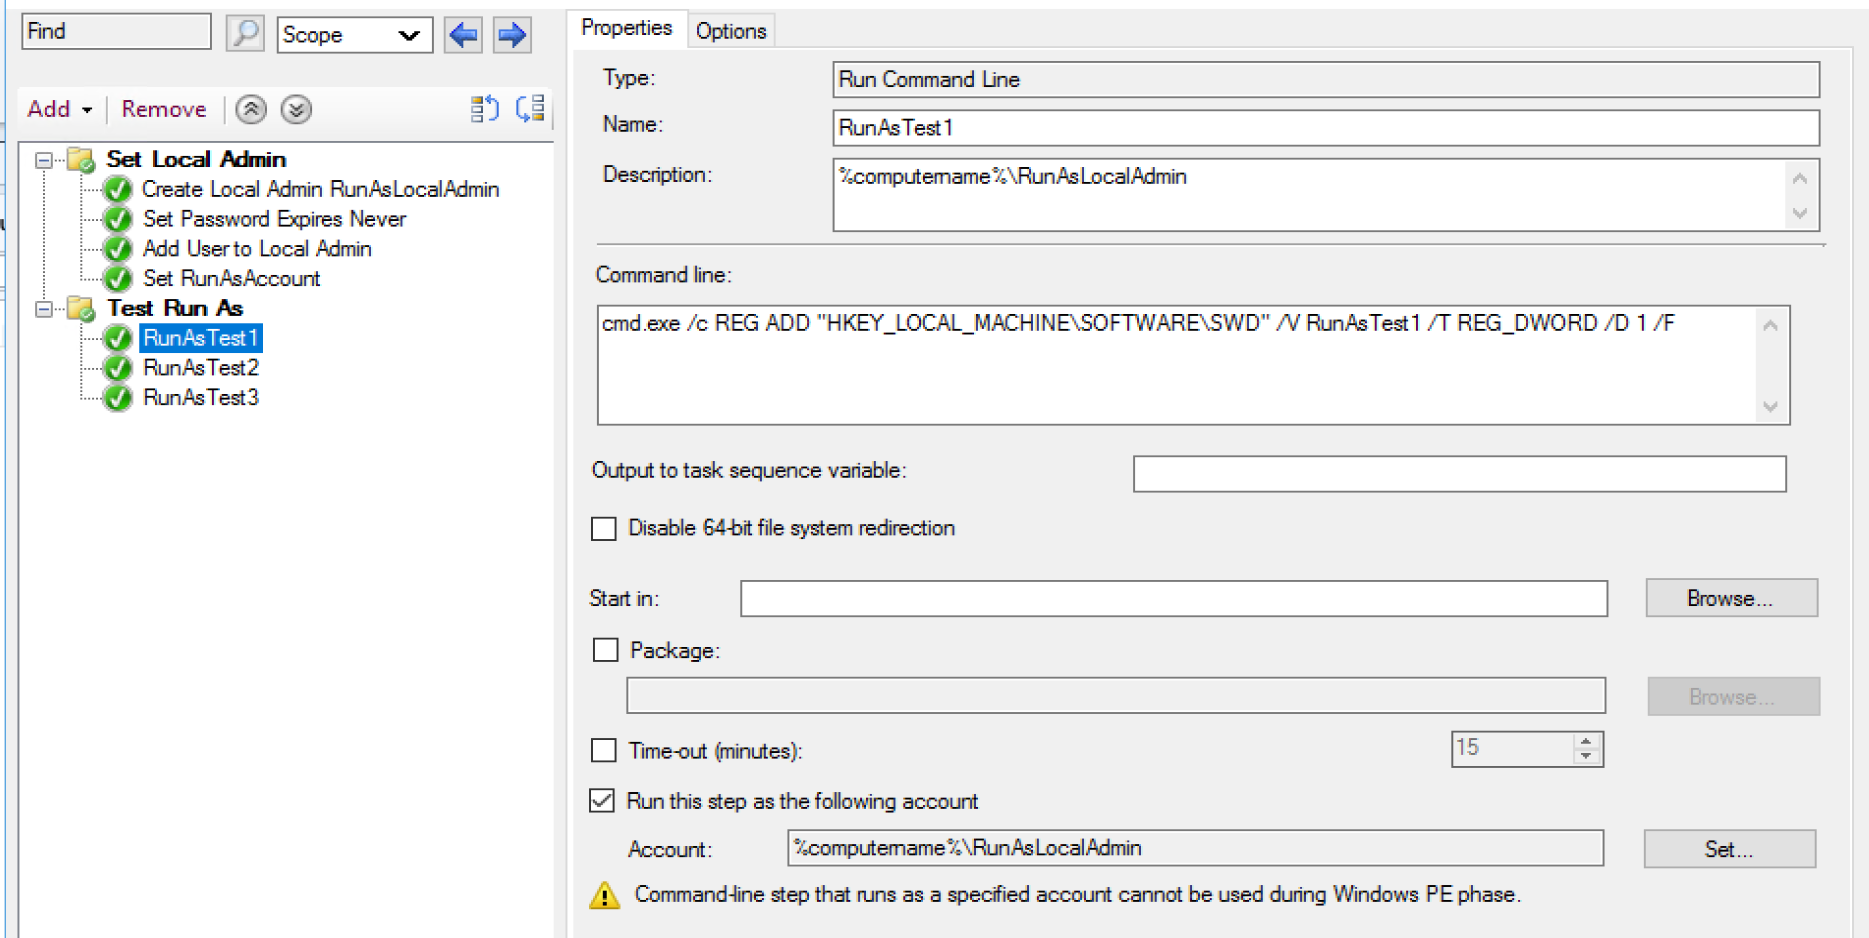
Task: Click Browse next to Start in
Action: (x=1731, y=598)
